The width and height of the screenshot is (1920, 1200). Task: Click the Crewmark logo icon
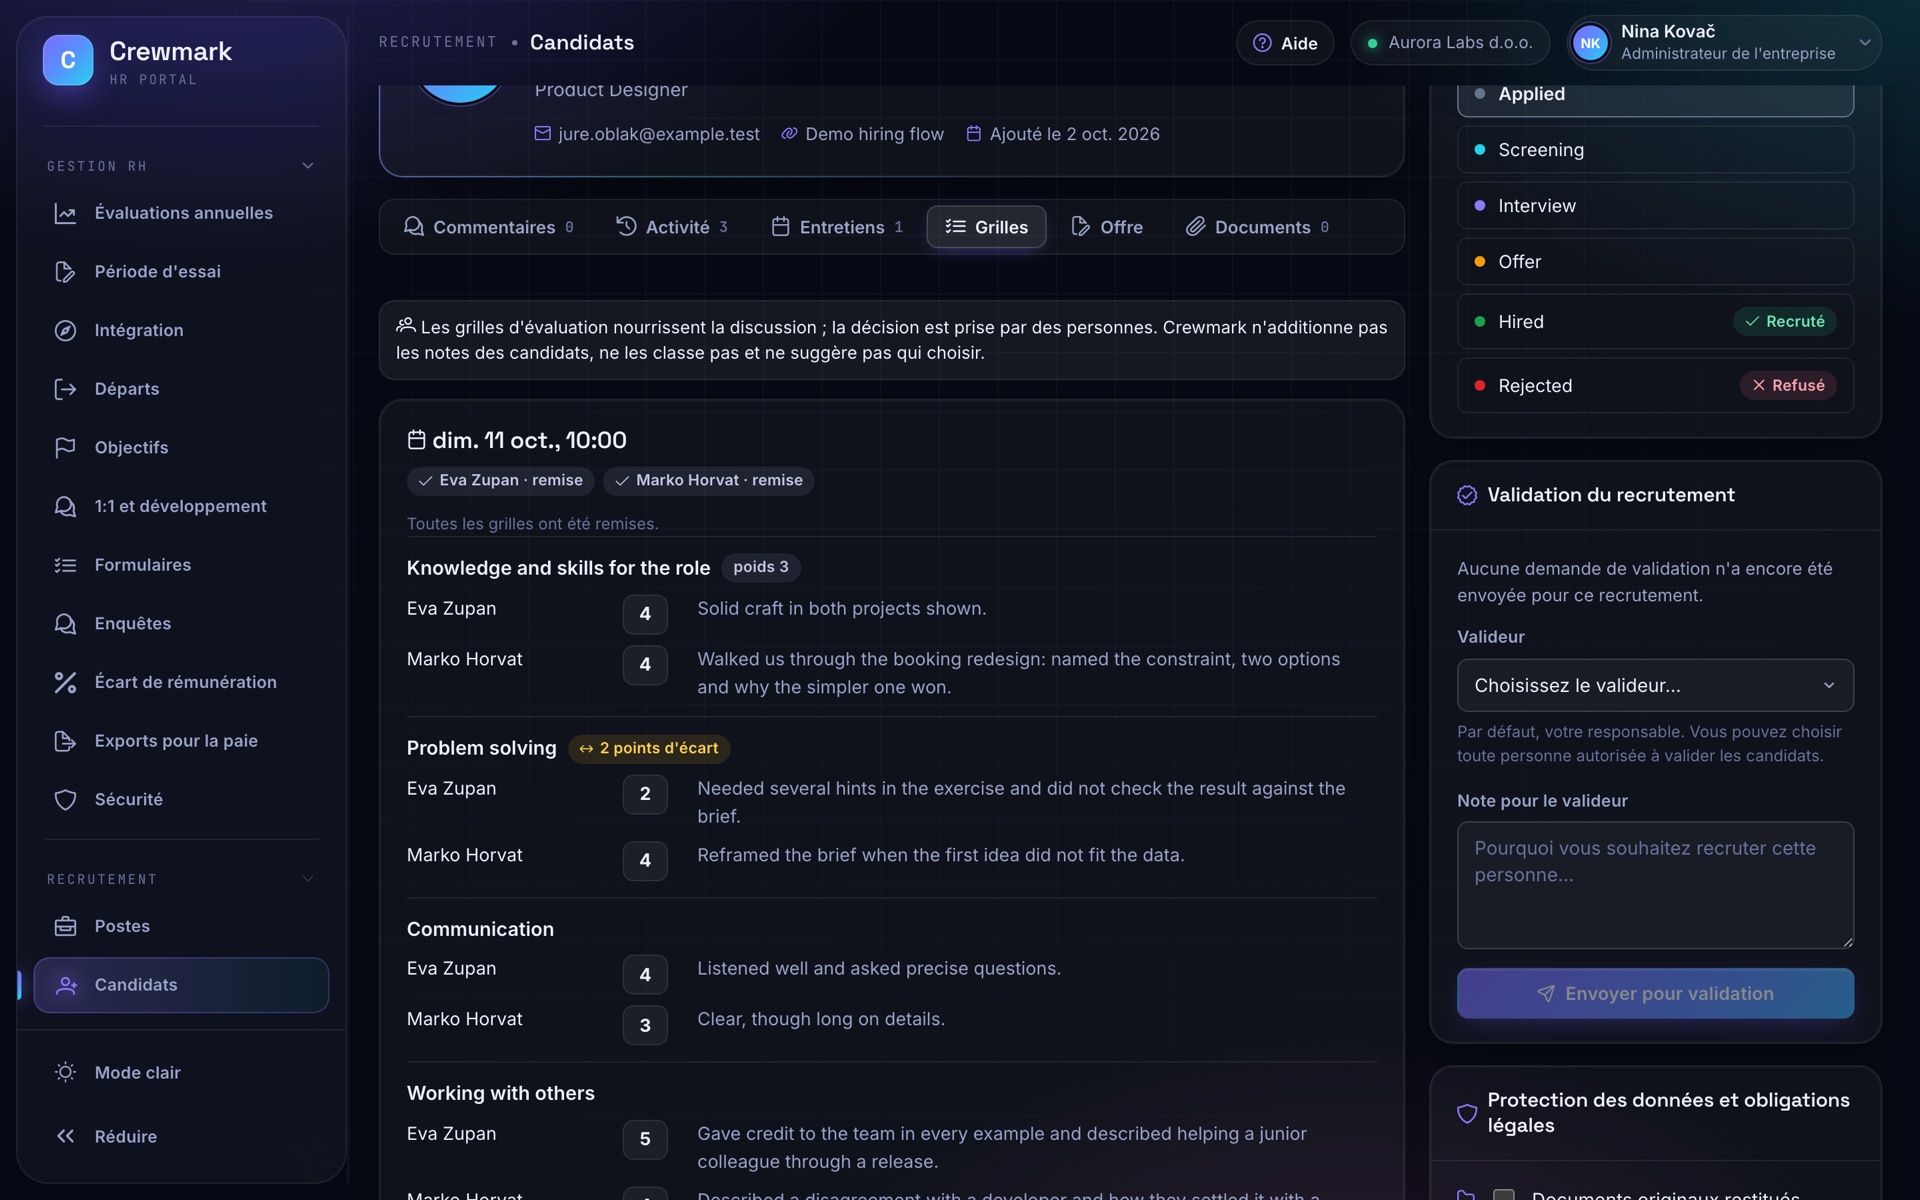(x=68, y=60)
